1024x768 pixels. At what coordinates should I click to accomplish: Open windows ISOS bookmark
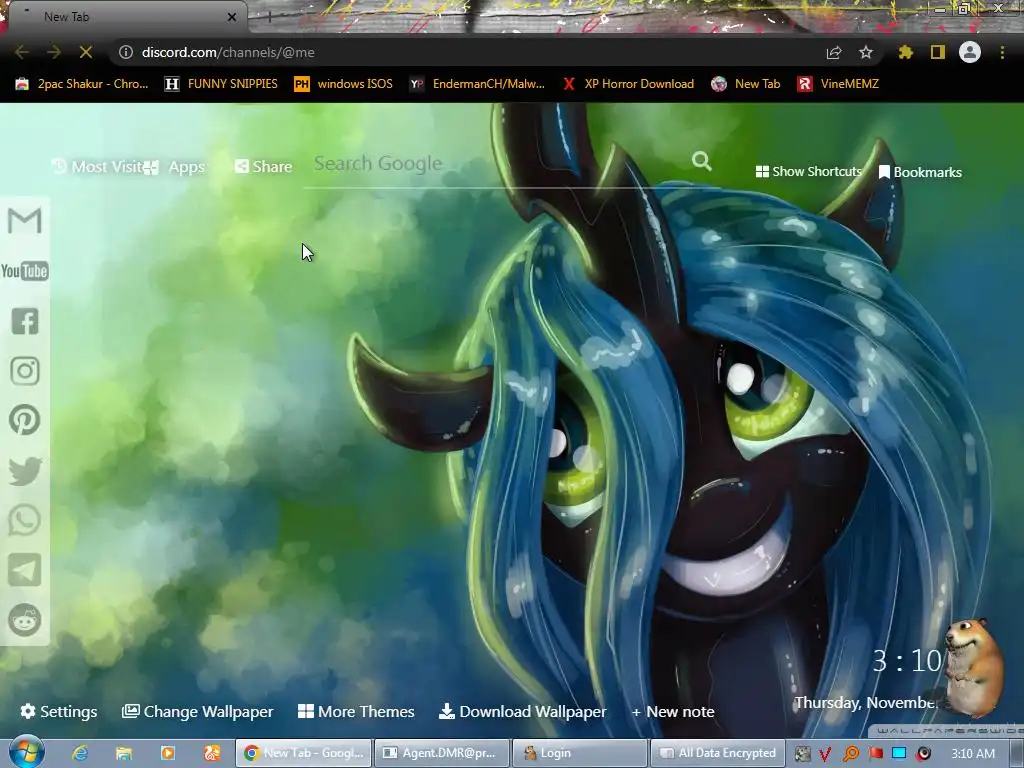344,84
